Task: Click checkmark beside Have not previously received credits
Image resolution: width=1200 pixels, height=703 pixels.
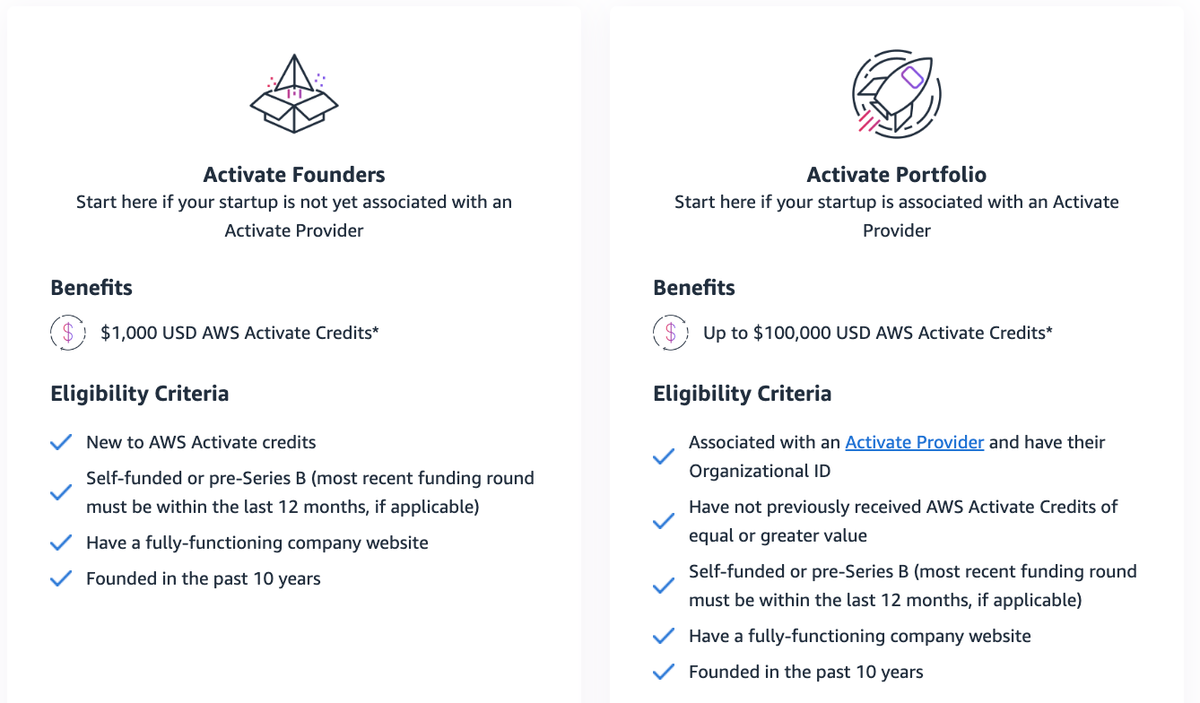Action: tap(663, 521)
